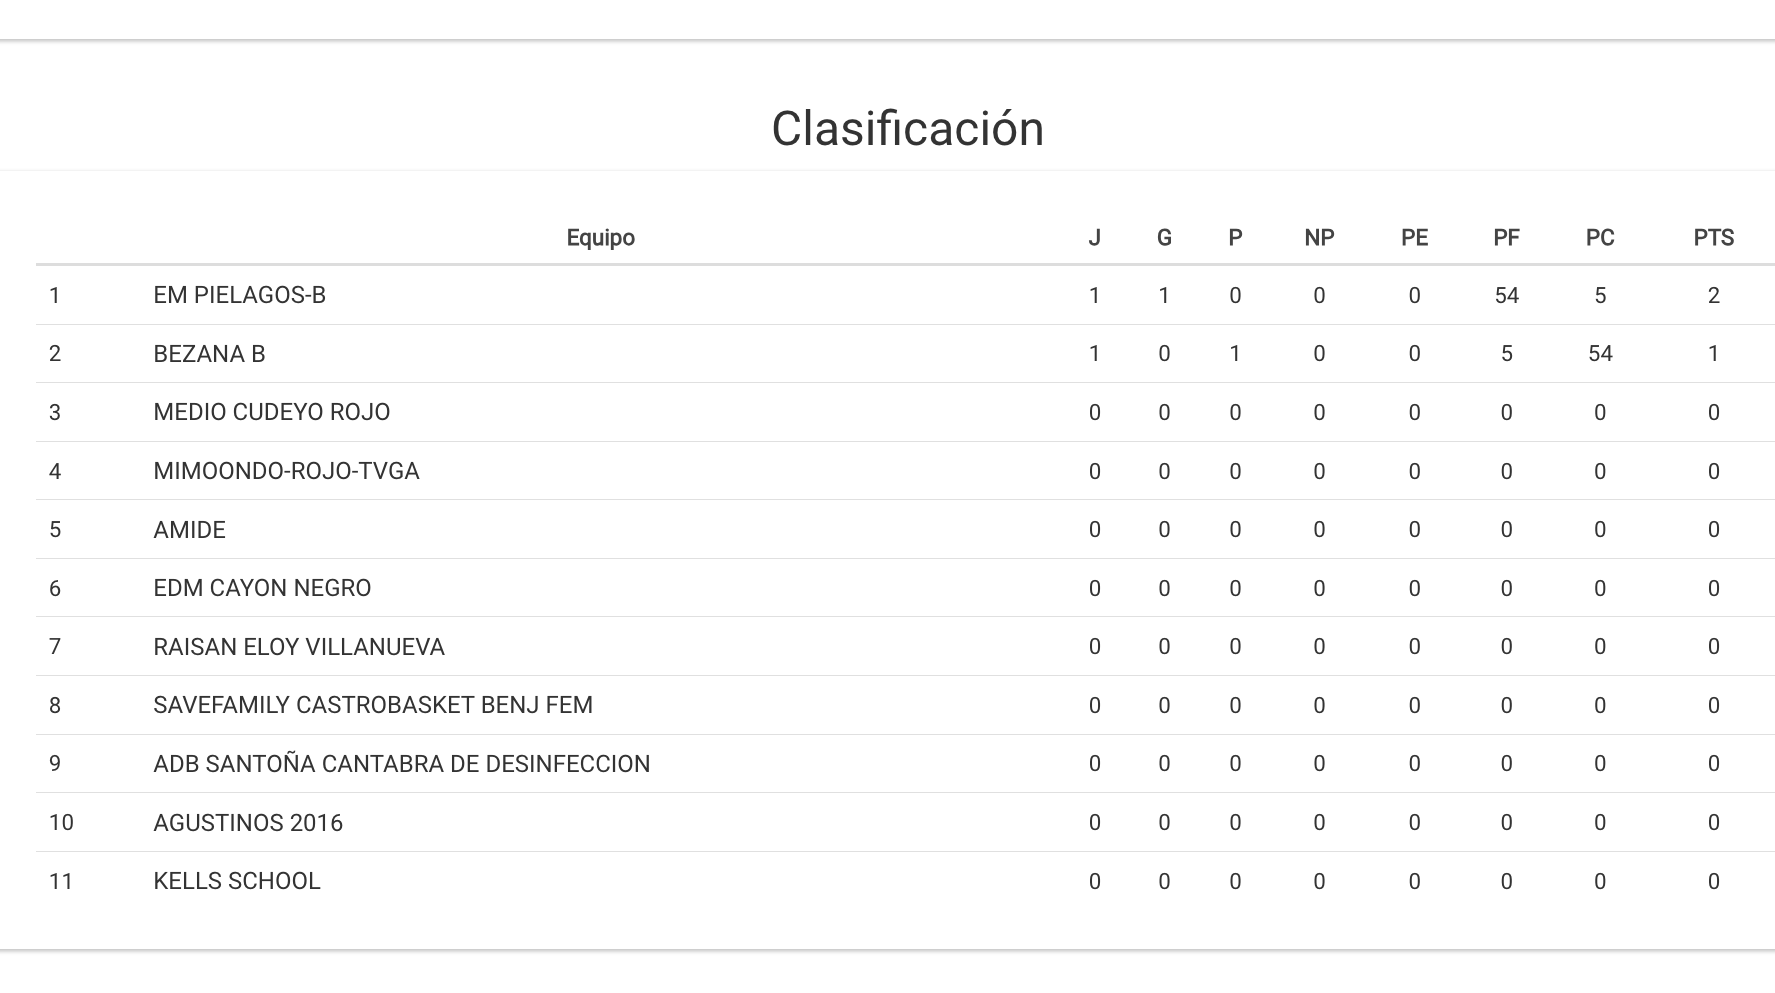Viewport: 1775px width, 993px height.
Task: Click the AMIDE team name
Action: tap(189, 530)
